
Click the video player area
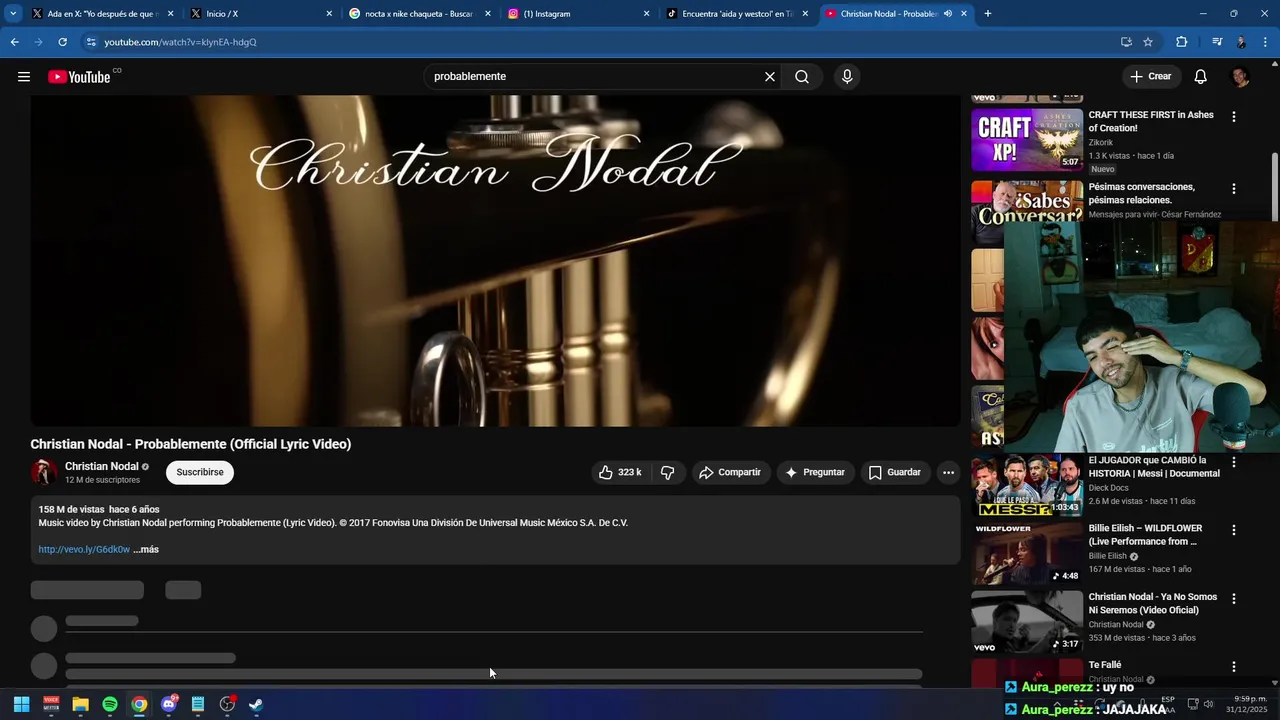click(x=495, y=260)
